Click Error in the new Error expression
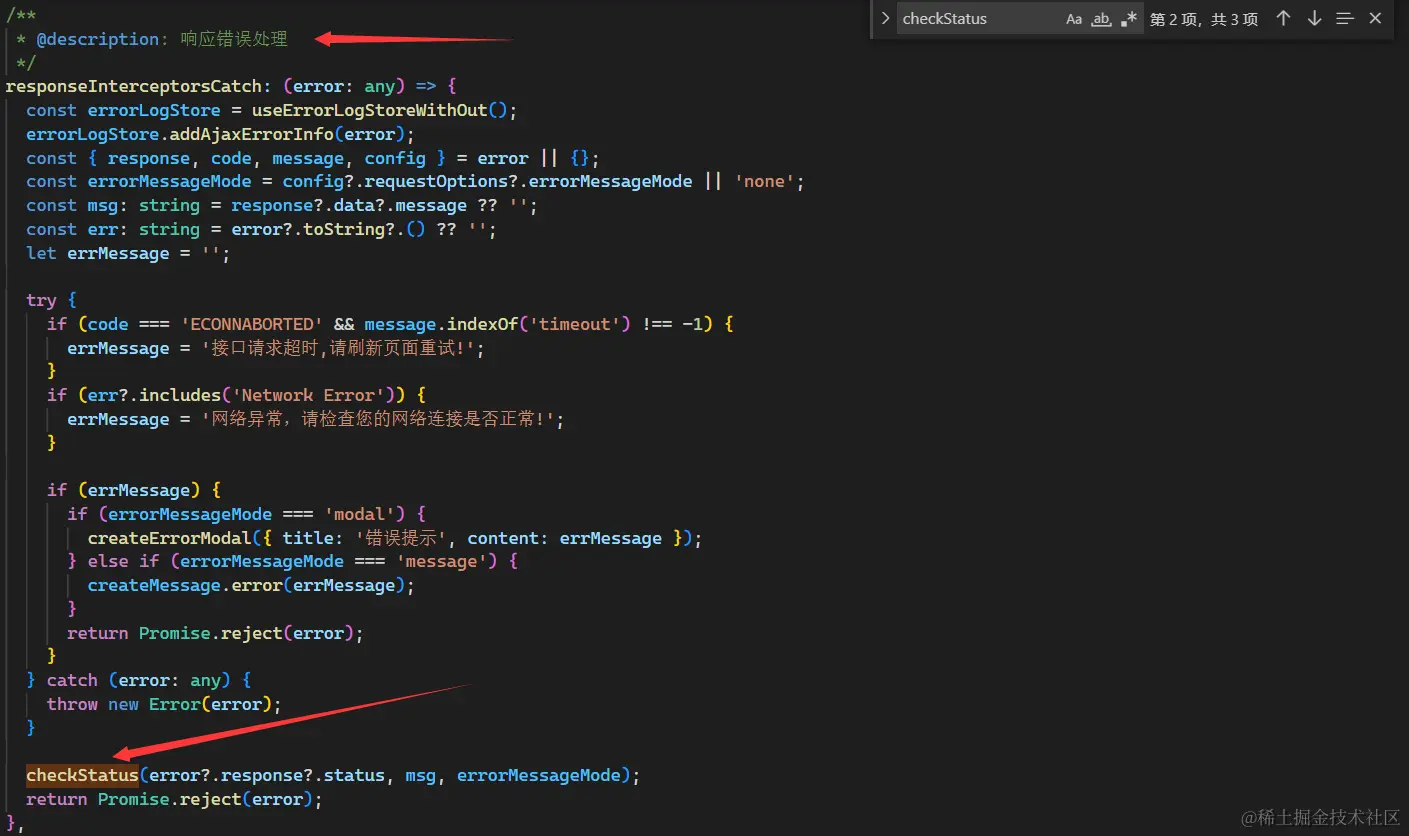Image resolution: width=1409 pixels, height=836 pixels. [x=175, y=704]
